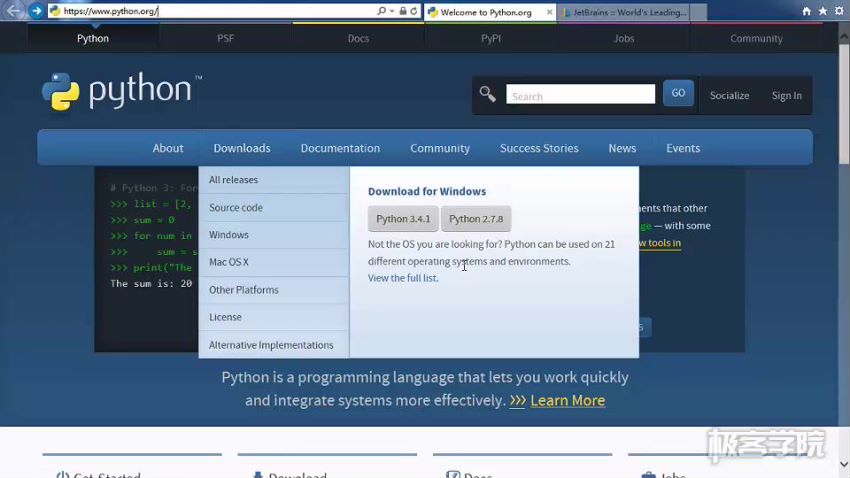Choose Alternative Implementations in Downloads menu
This screenshot has width=850, height=478.
tap(274, 345)
